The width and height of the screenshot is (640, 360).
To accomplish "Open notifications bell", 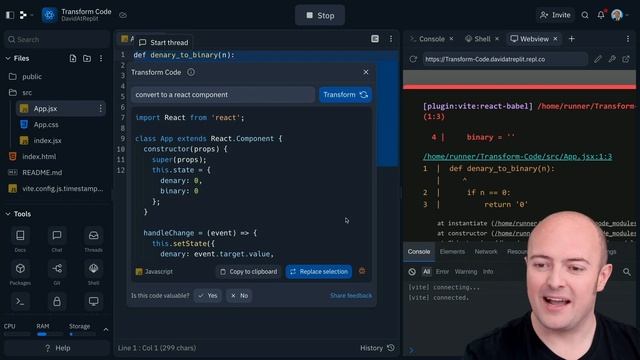I will pos(601,15).
